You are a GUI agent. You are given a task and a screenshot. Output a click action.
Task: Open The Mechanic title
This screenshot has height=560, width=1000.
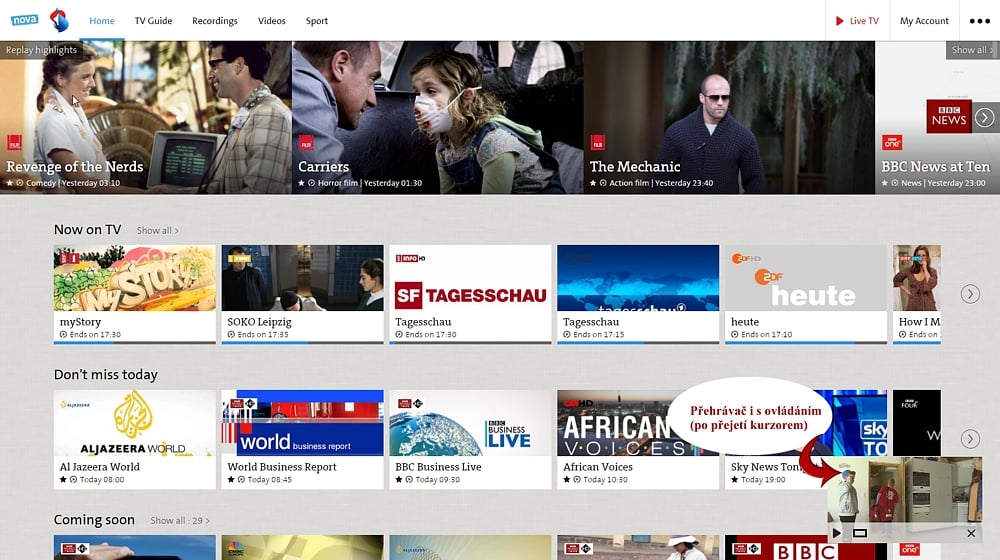(635, 166)
